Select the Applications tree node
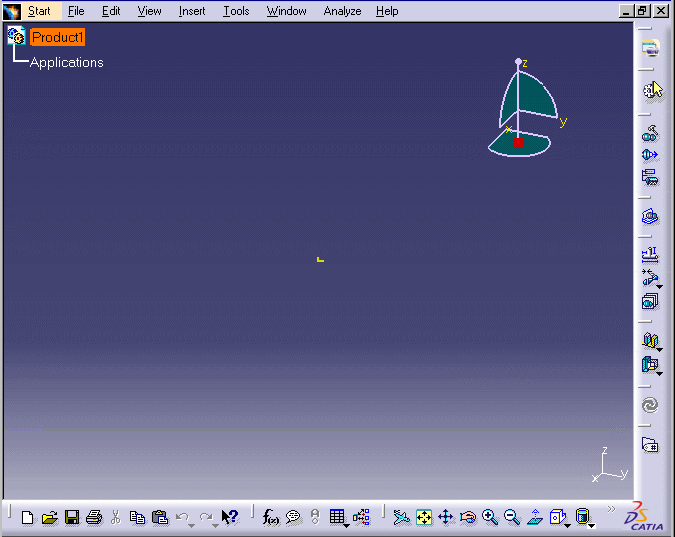Screen dimensions: 675x537 click(x=66, y=62)
